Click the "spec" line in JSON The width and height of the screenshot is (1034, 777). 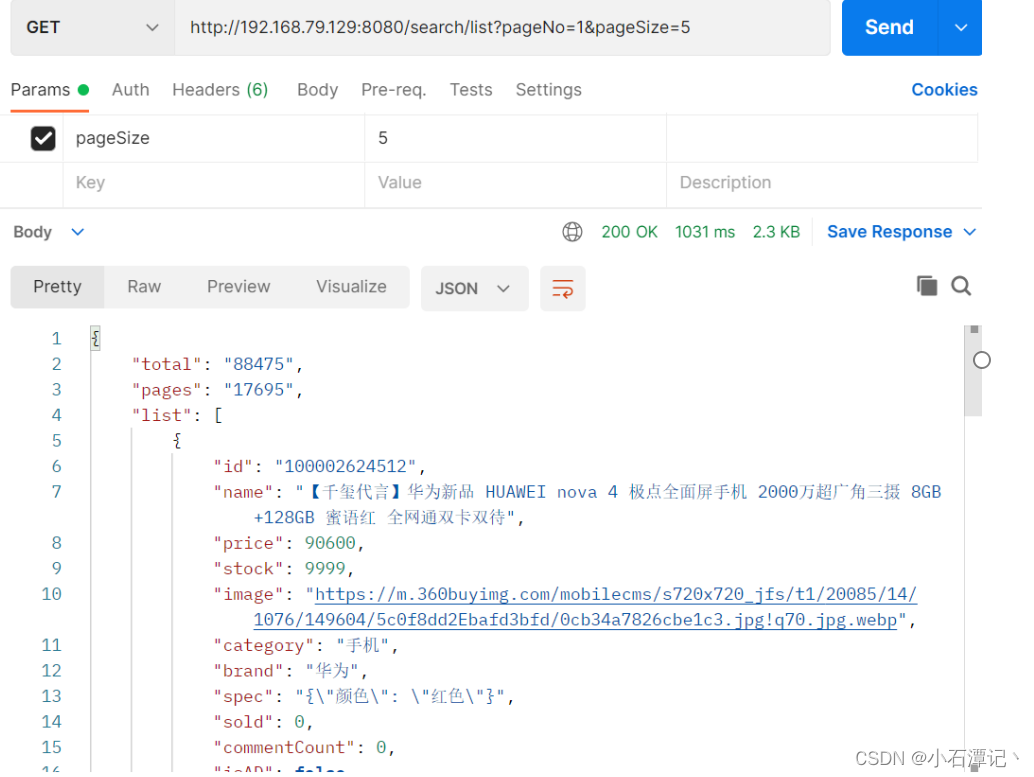pos(363,697)
